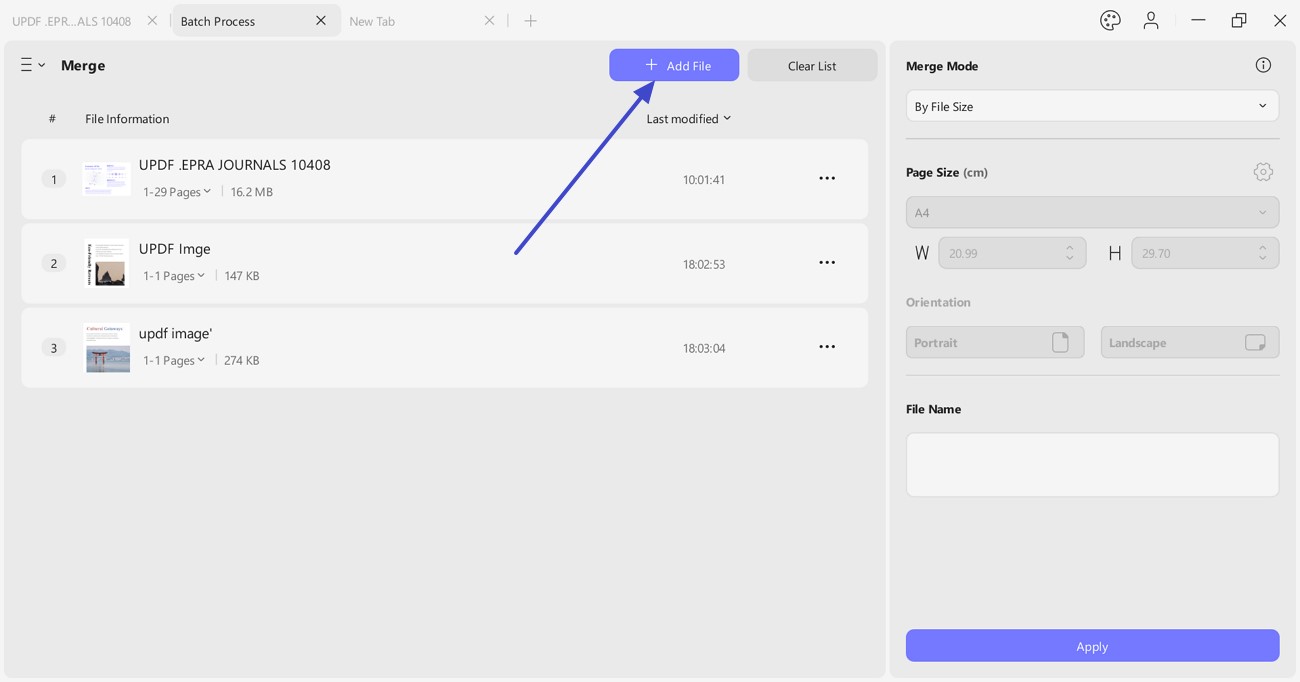
Task: Select Landscape orientation
Action: click(1189, 342)
